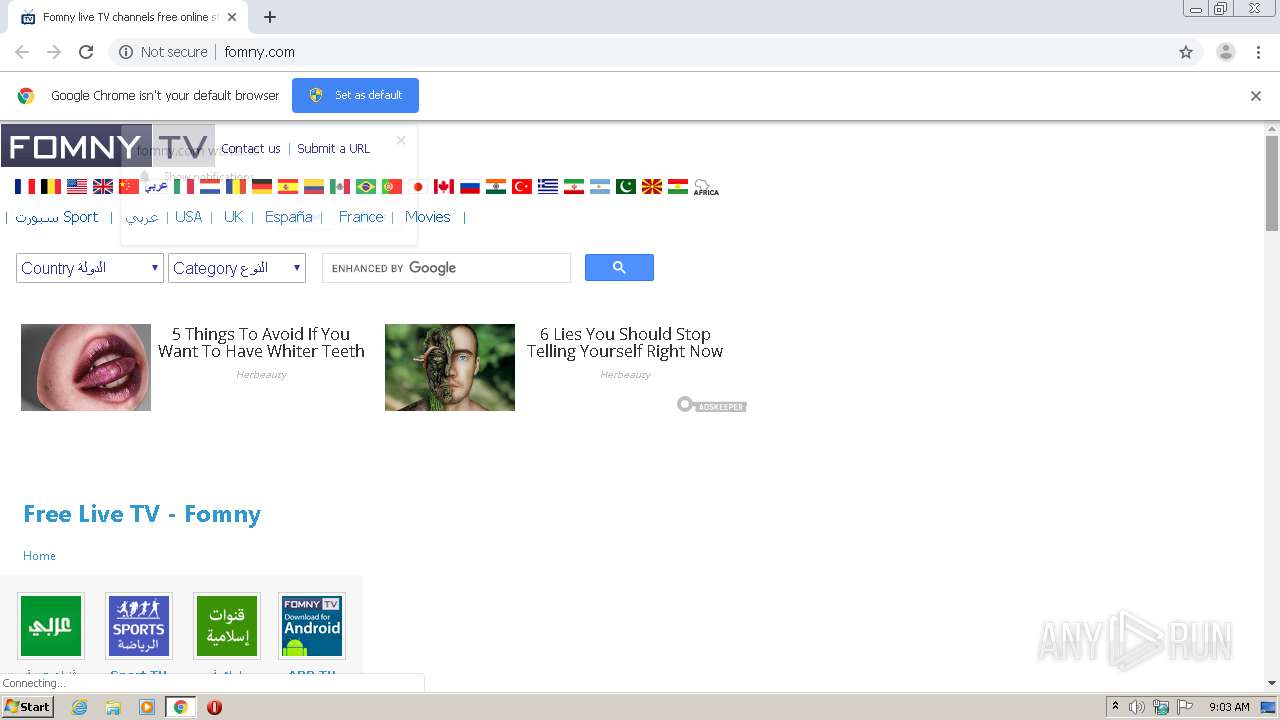Click the North Macedonia flag icon
This screenshot has width=1280, height=720.
click(x=652, y=186)
